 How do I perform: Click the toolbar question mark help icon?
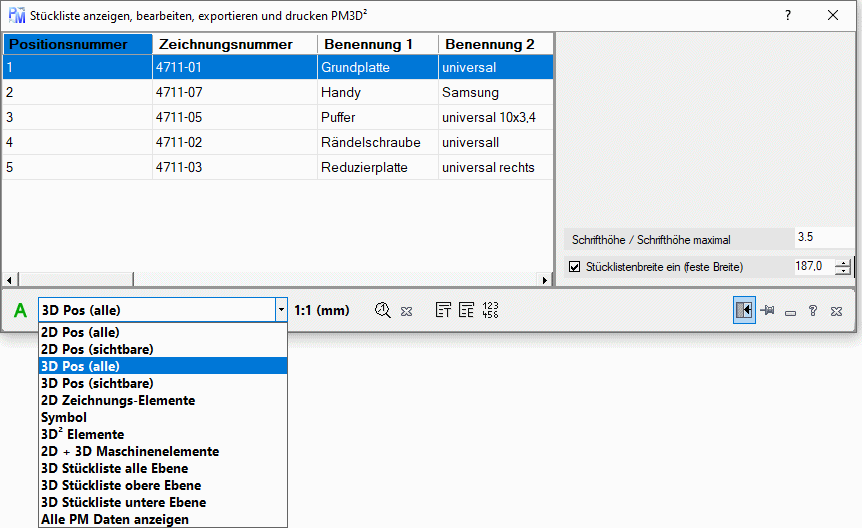(x=813, y=311)
